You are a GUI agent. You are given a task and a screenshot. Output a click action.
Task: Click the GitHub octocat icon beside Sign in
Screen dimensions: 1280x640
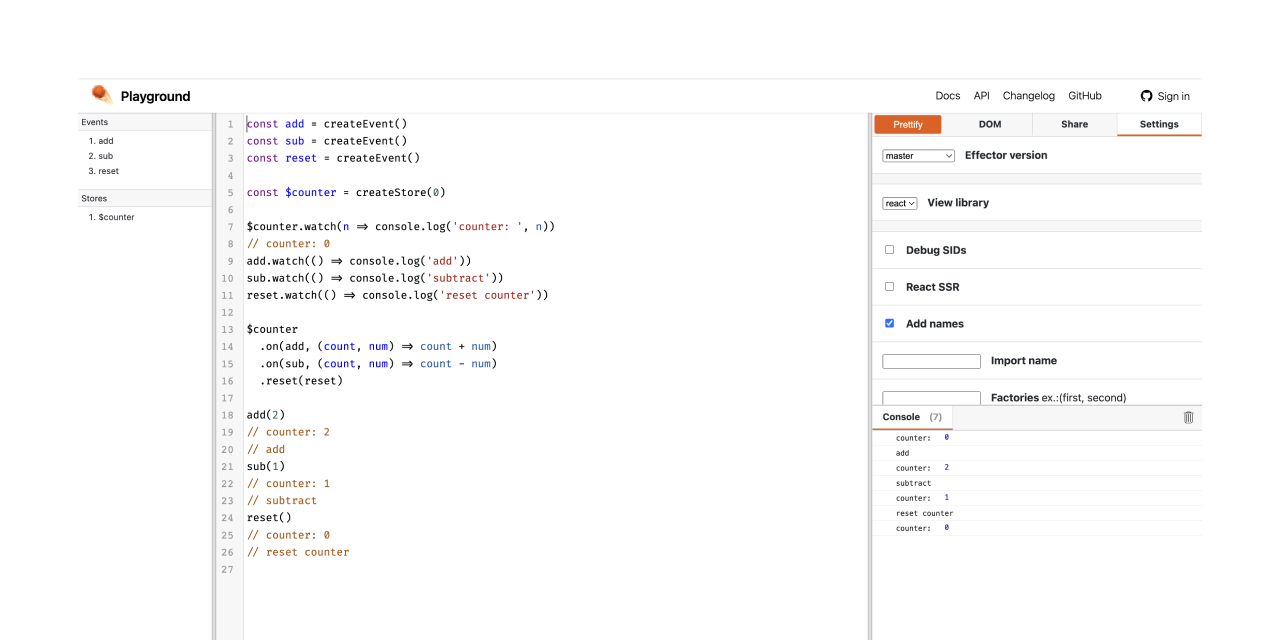(x=1146, y=95)
